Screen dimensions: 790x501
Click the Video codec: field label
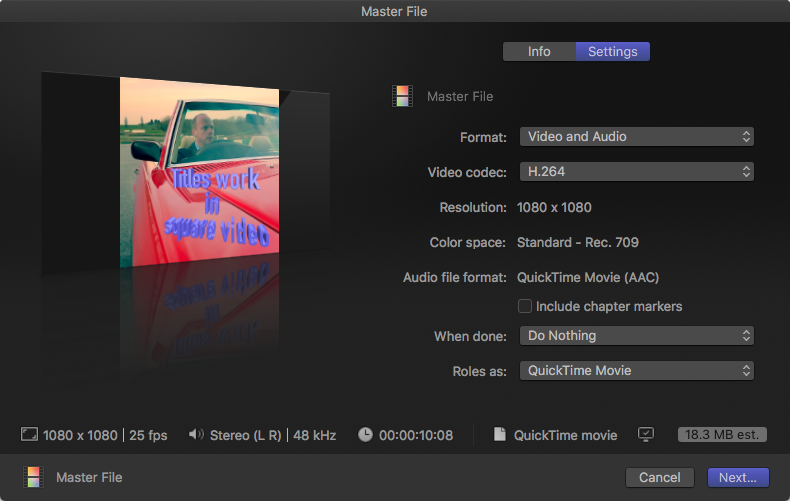pos(467,172)
